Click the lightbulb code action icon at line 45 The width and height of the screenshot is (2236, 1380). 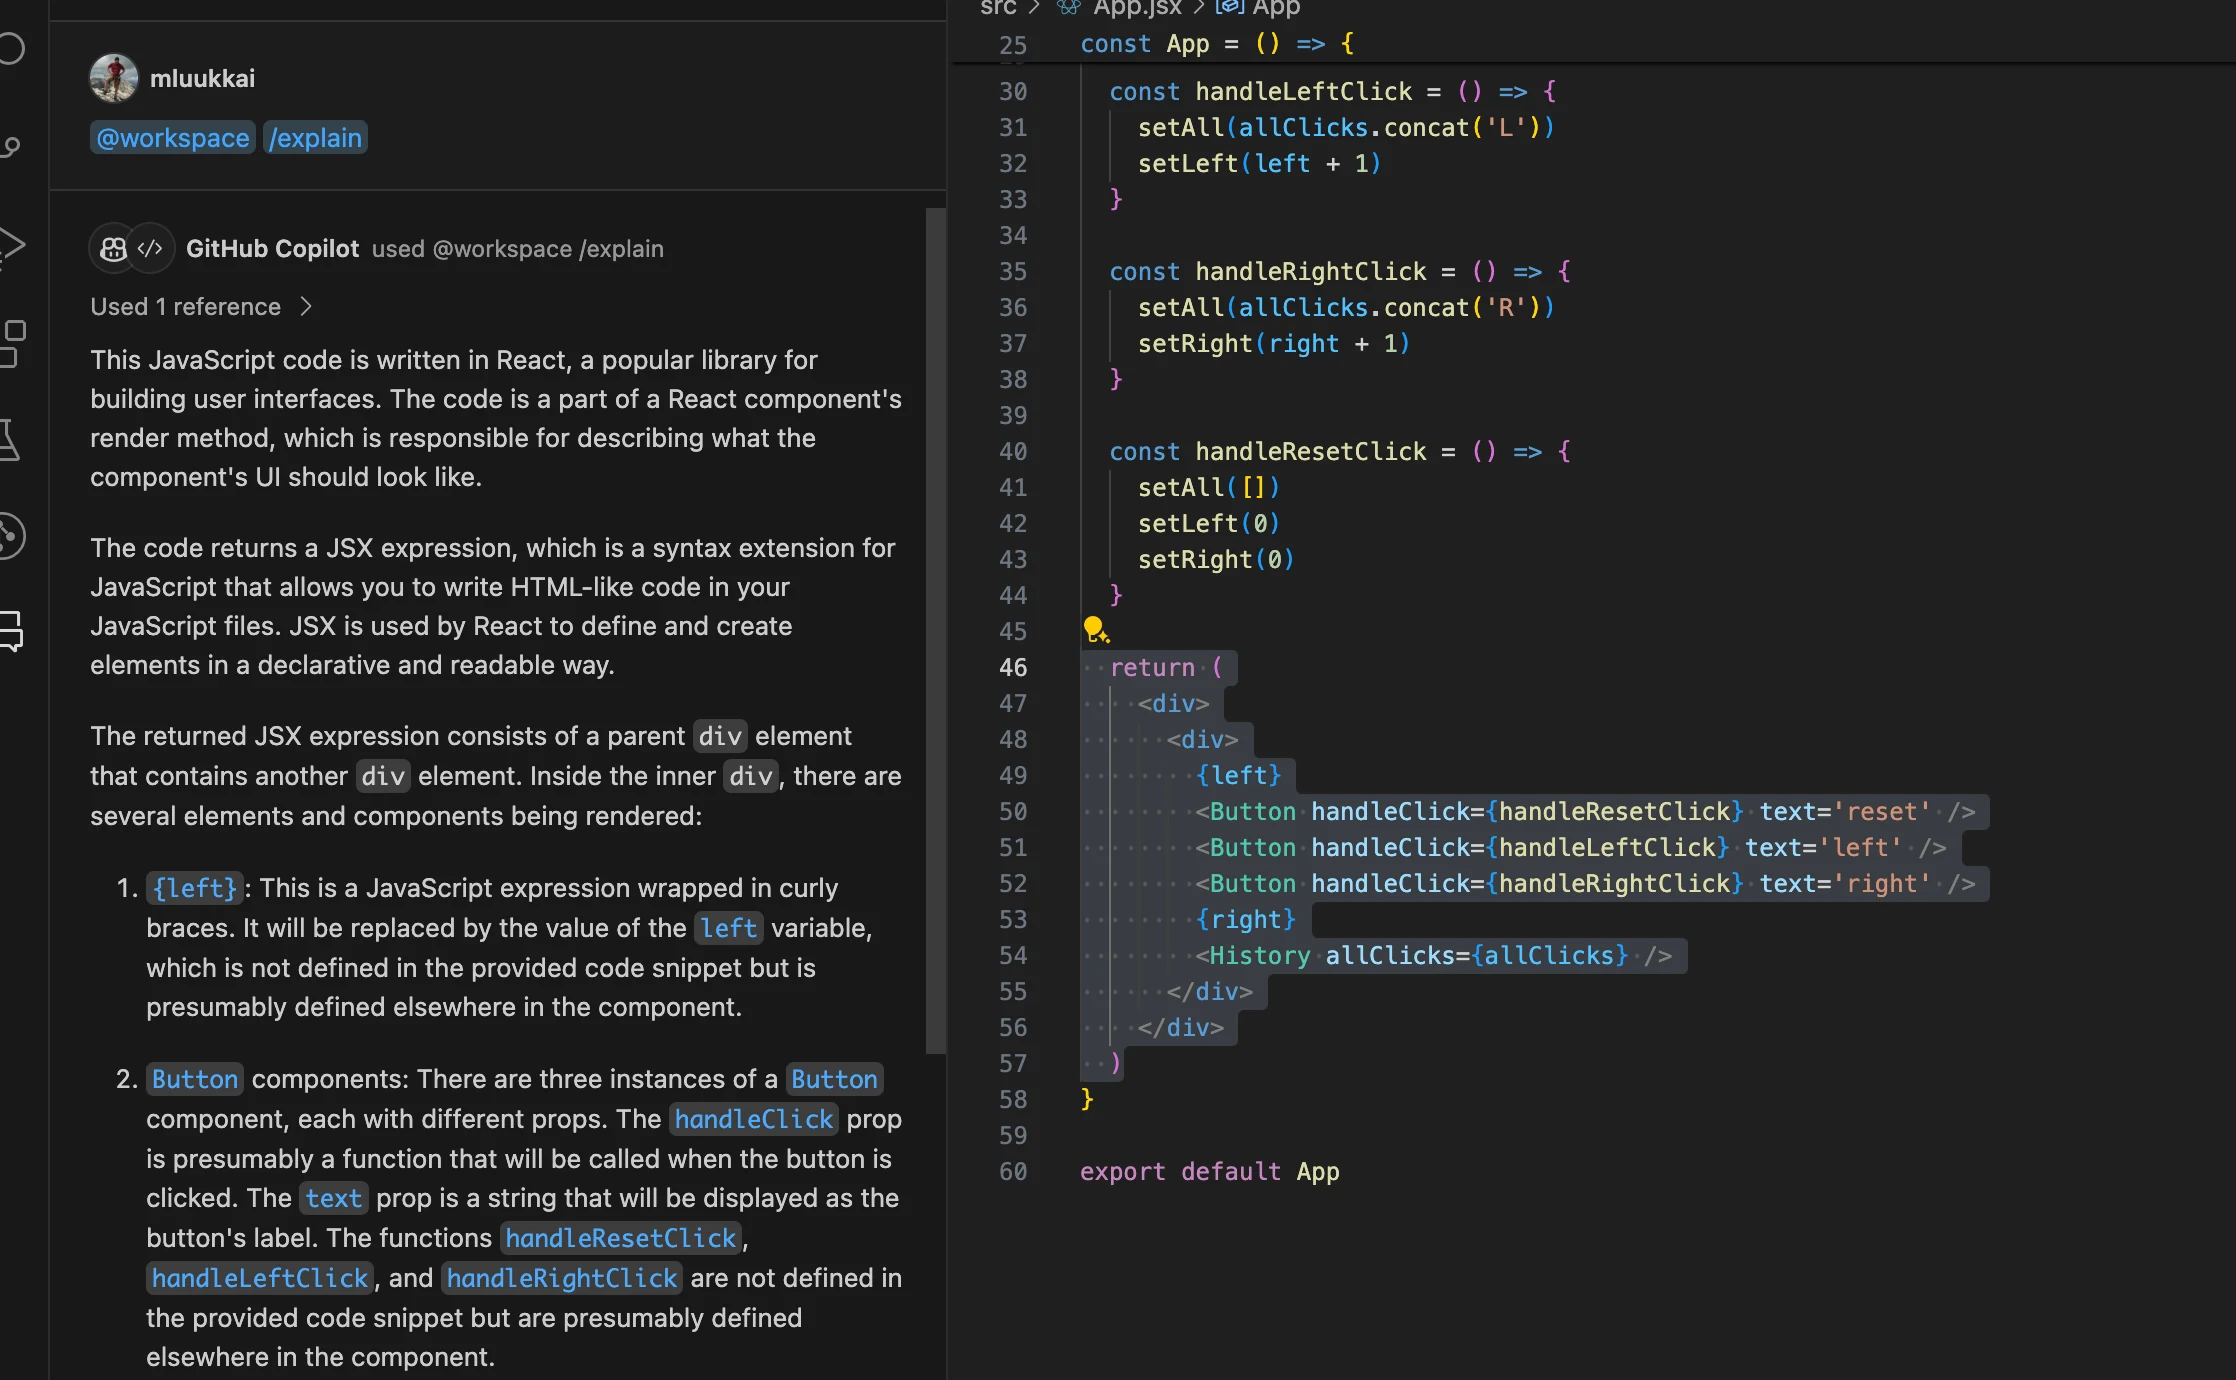coord(1095,629)
